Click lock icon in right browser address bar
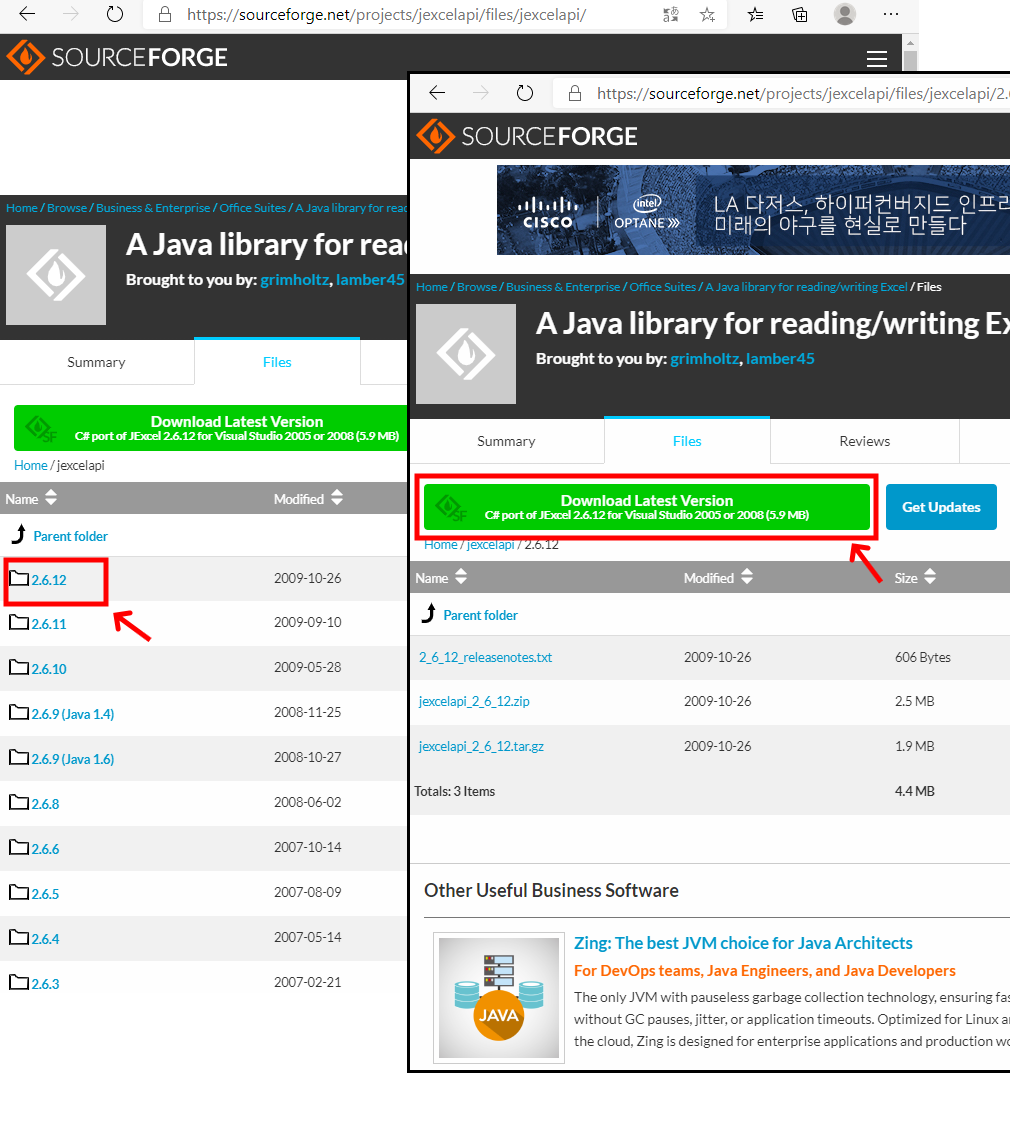This screenshot has width=1010, height=1131. click(x=575, y=93)
